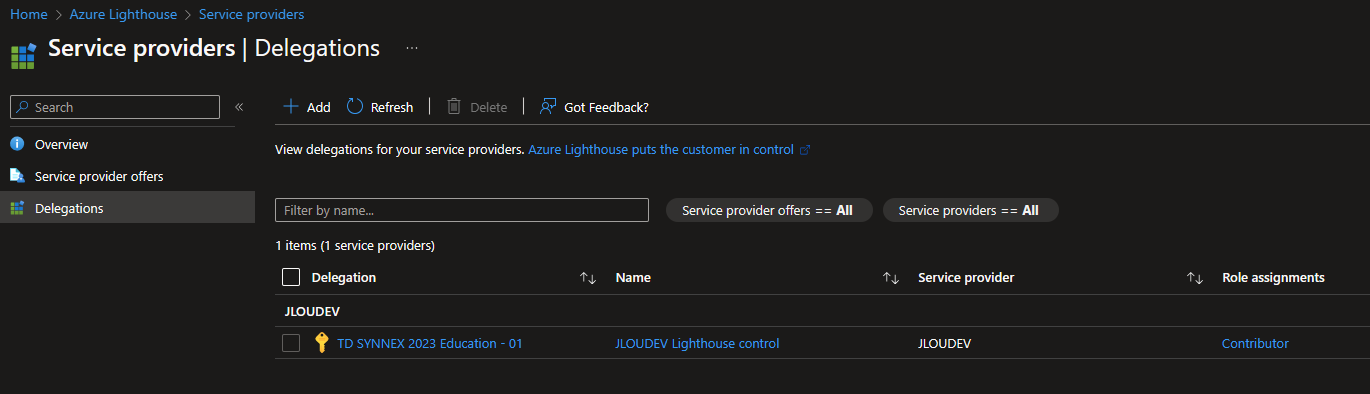
Task: Click the Delete button
Action: point(476,107)
